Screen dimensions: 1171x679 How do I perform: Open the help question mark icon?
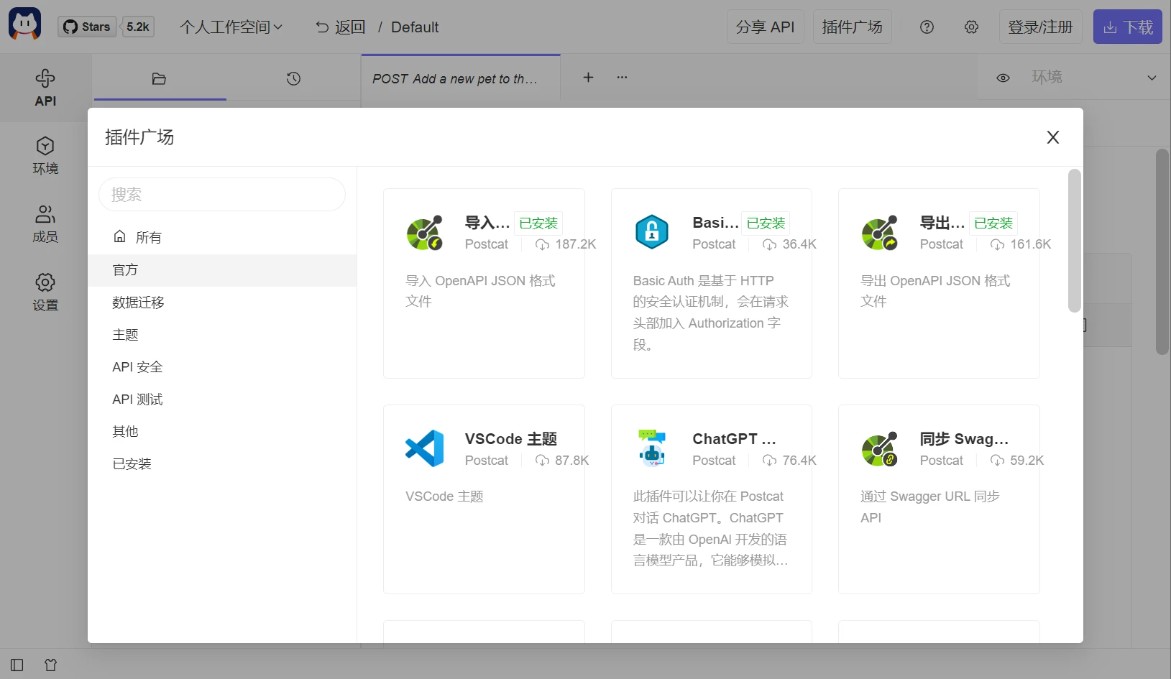(927, 27)
